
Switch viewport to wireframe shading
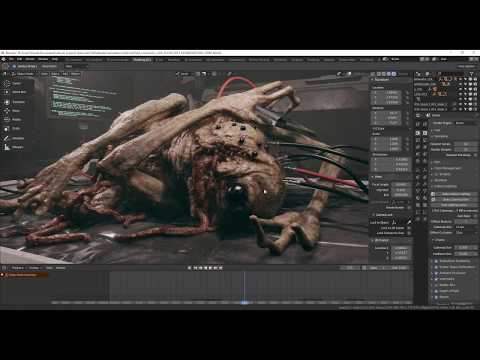click(379, 74)
